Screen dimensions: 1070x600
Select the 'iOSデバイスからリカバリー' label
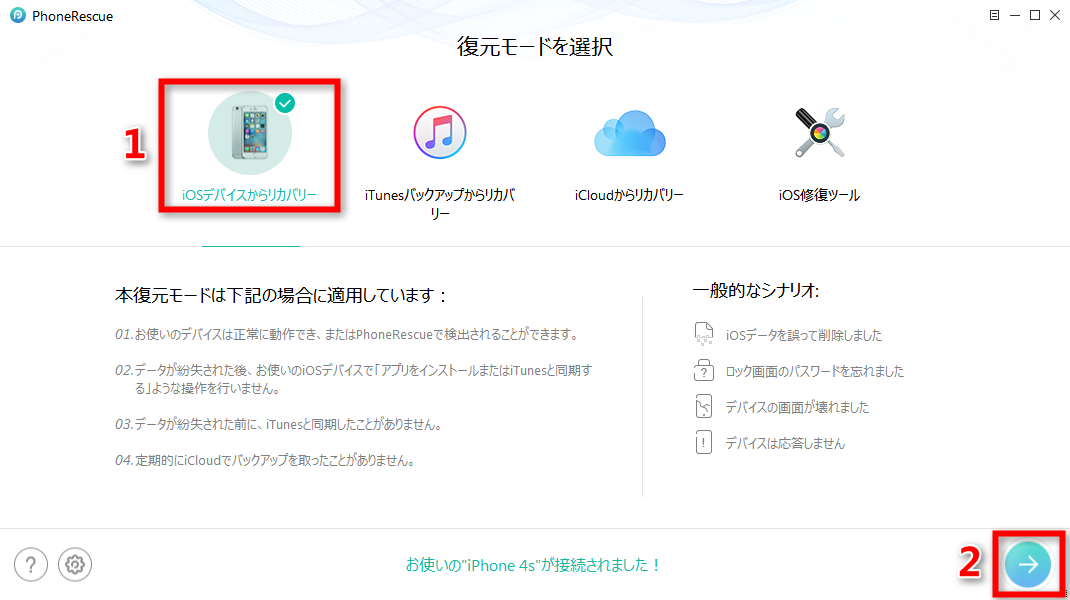point(250,195)
